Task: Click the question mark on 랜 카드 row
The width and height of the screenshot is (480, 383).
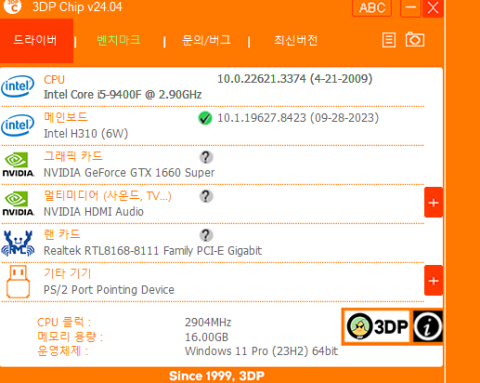Action: pos(206,235)
